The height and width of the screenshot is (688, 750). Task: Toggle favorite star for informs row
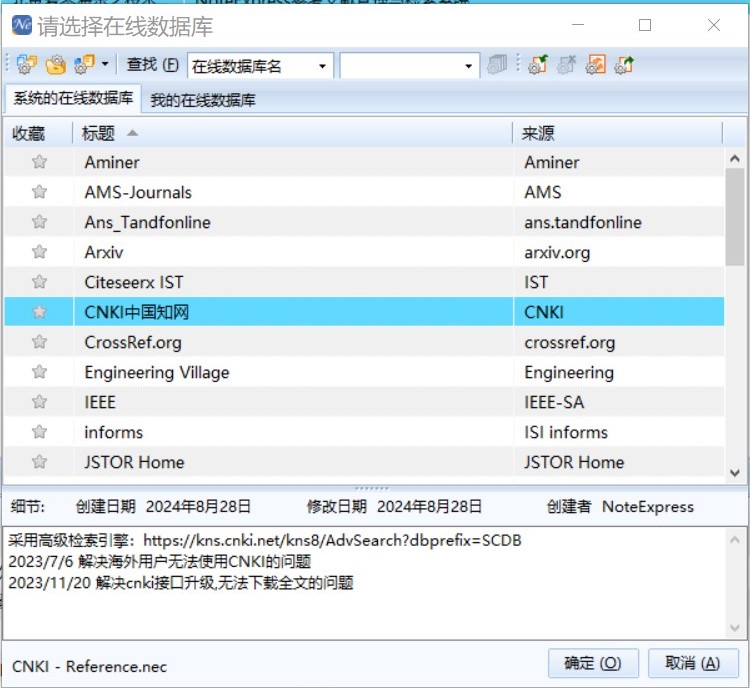(x=39, y=432)
